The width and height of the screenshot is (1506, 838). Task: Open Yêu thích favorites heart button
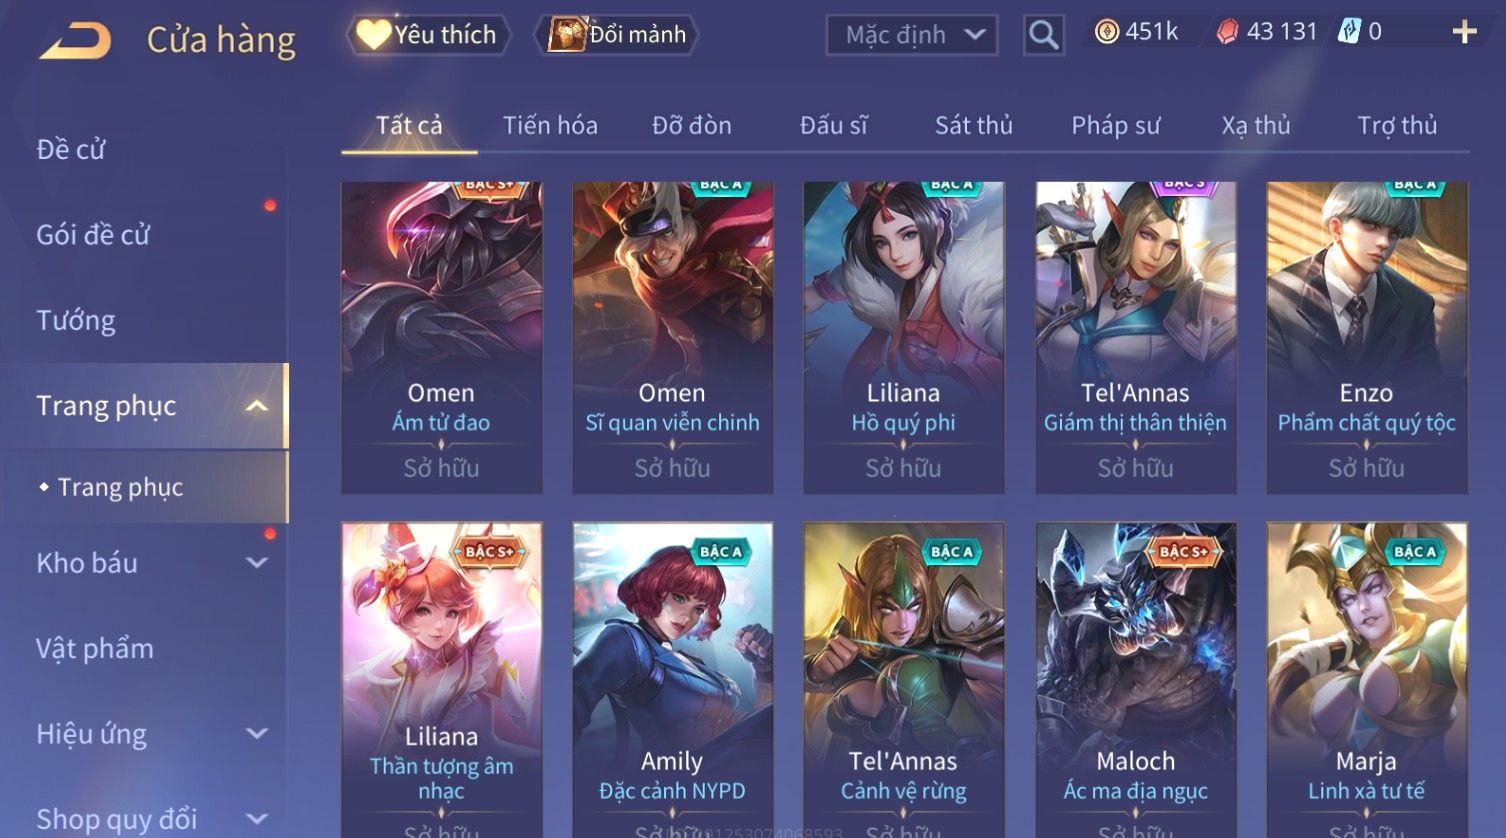coord(428,35)
